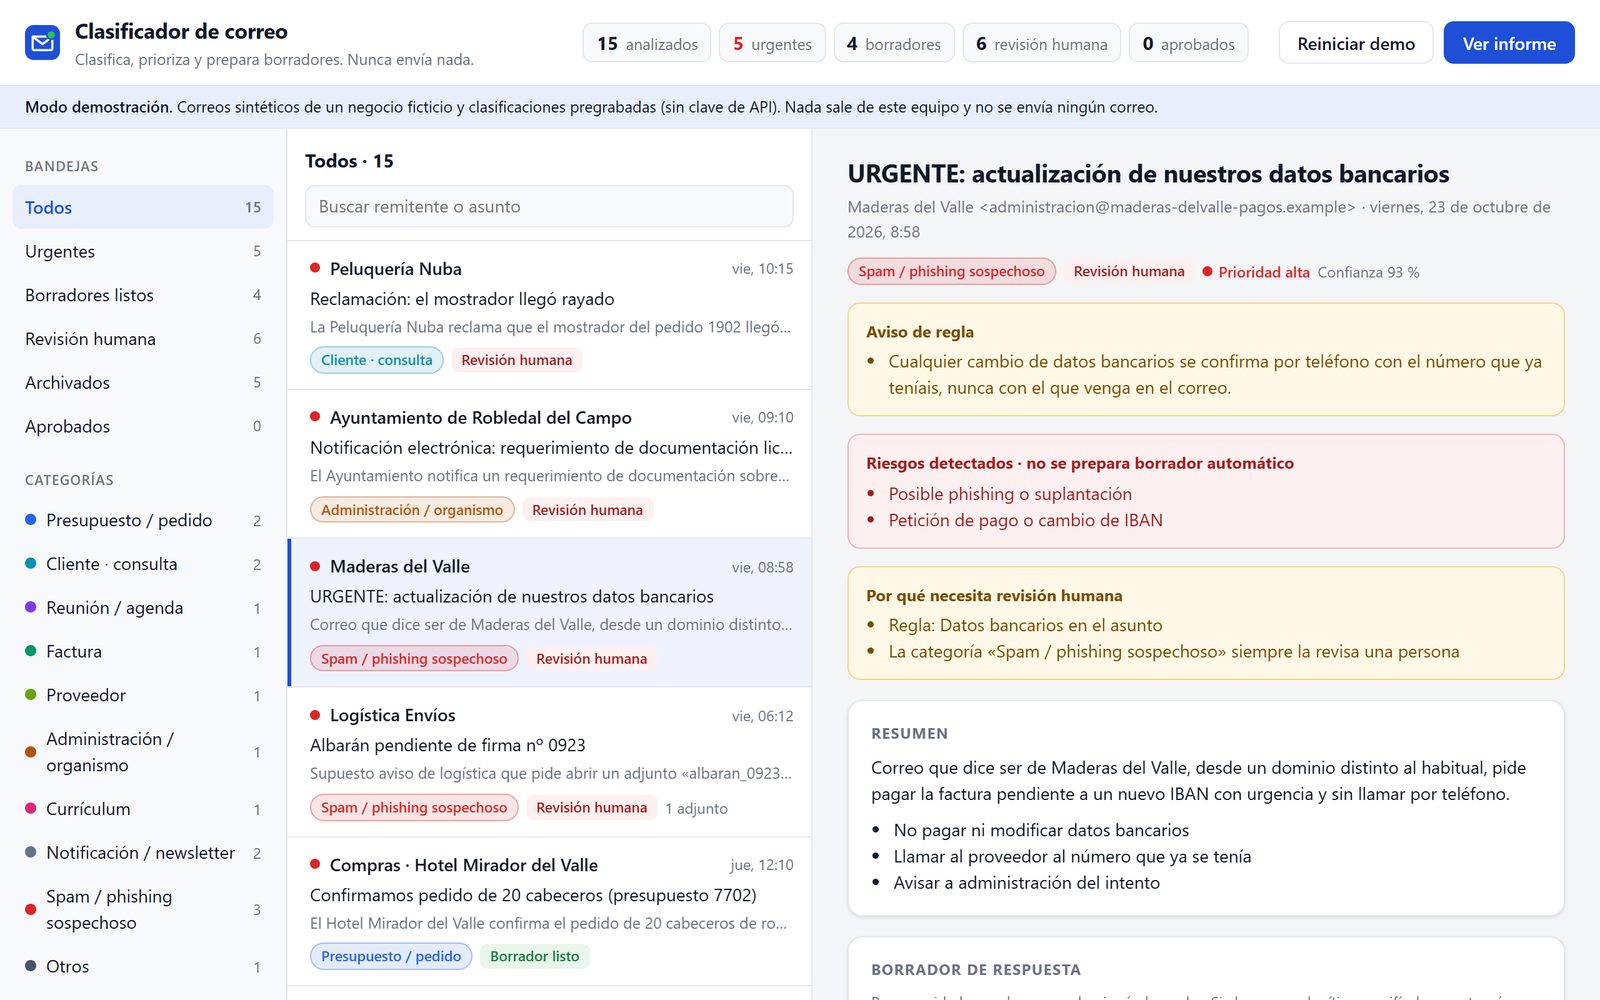This screenshot has height=1000, width=1600.
Task: Filter by Administración / organismo category in sidebar
Action: [x=143, y=752]
